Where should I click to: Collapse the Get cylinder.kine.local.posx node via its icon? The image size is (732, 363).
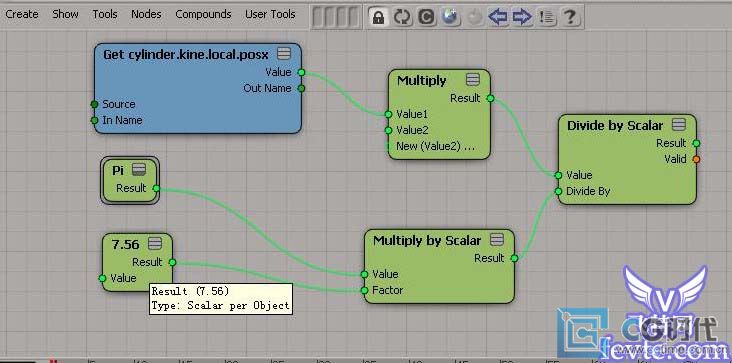(283, 54)
